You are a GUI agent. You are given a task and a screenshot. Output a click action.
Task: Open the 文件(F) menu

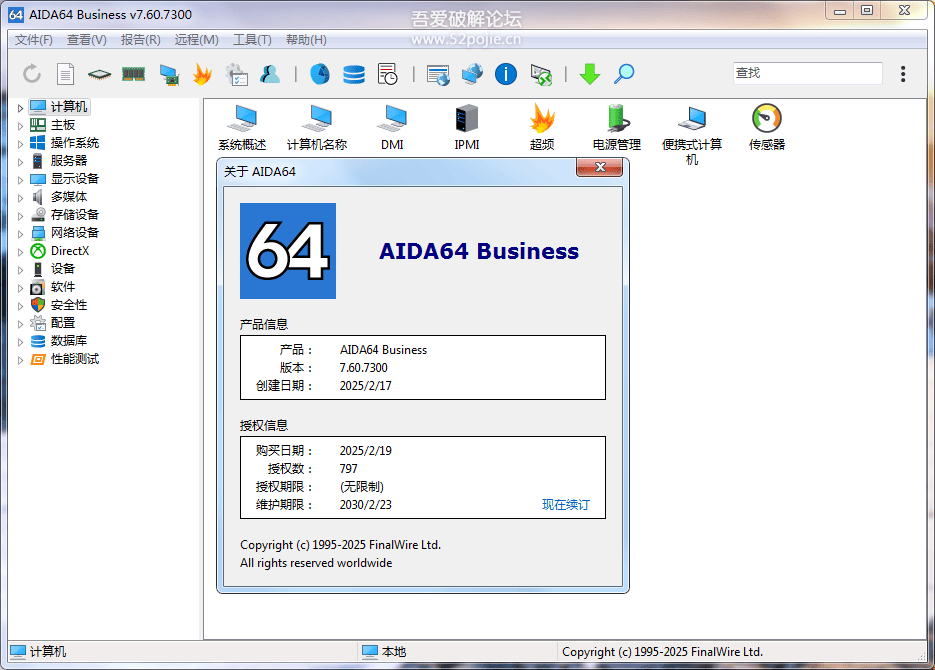pos(33,39)
